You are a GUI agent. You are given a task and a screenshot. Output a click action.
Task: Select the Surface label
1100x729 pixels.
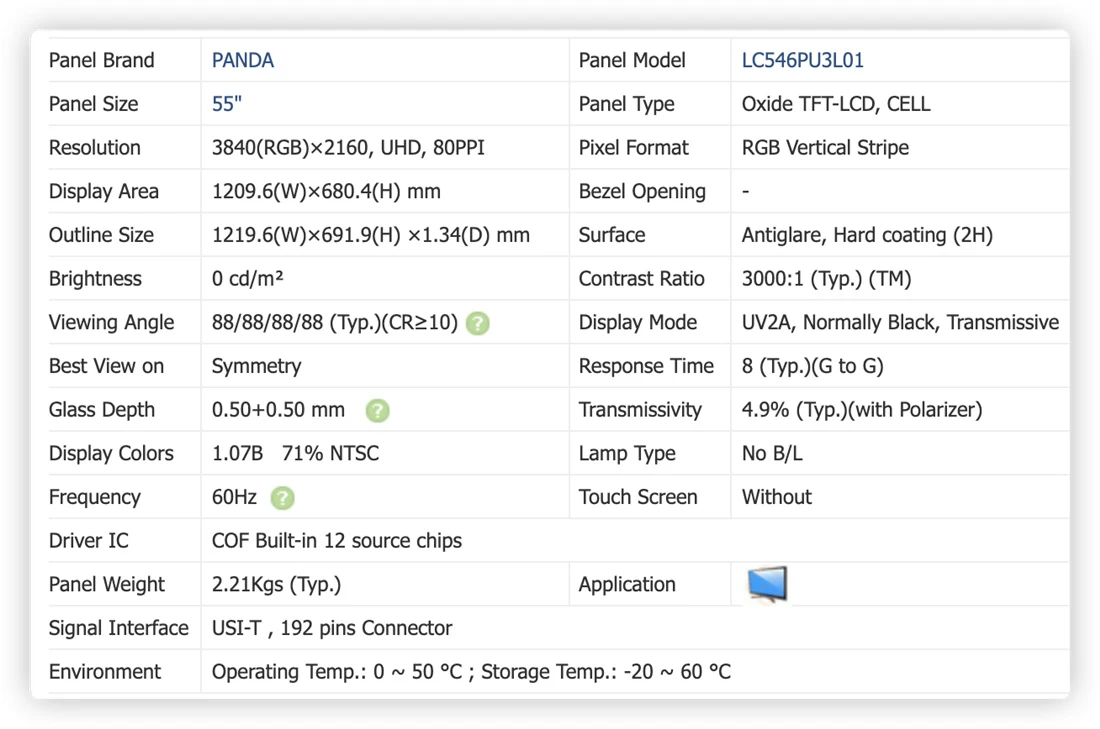coord(612,235)
